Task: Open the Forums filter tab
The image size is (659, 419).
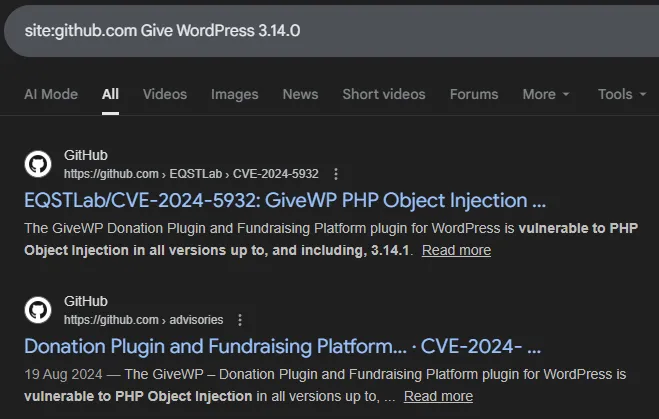Action: [x=474, y=94]
